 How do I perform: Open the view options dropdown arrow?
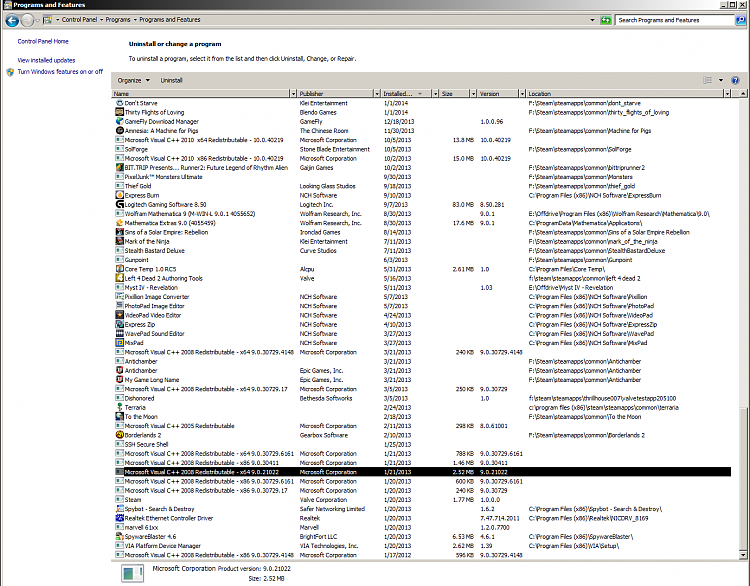click(721, 80)
